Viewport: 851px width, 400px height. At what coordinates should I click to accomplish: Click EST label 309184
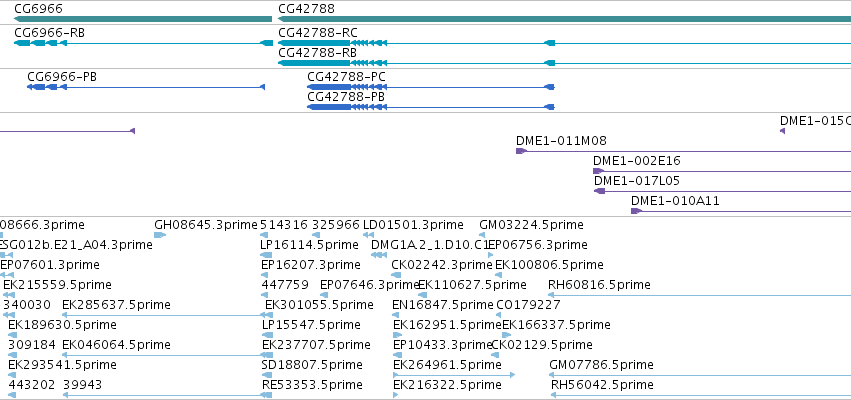[32, 346]
